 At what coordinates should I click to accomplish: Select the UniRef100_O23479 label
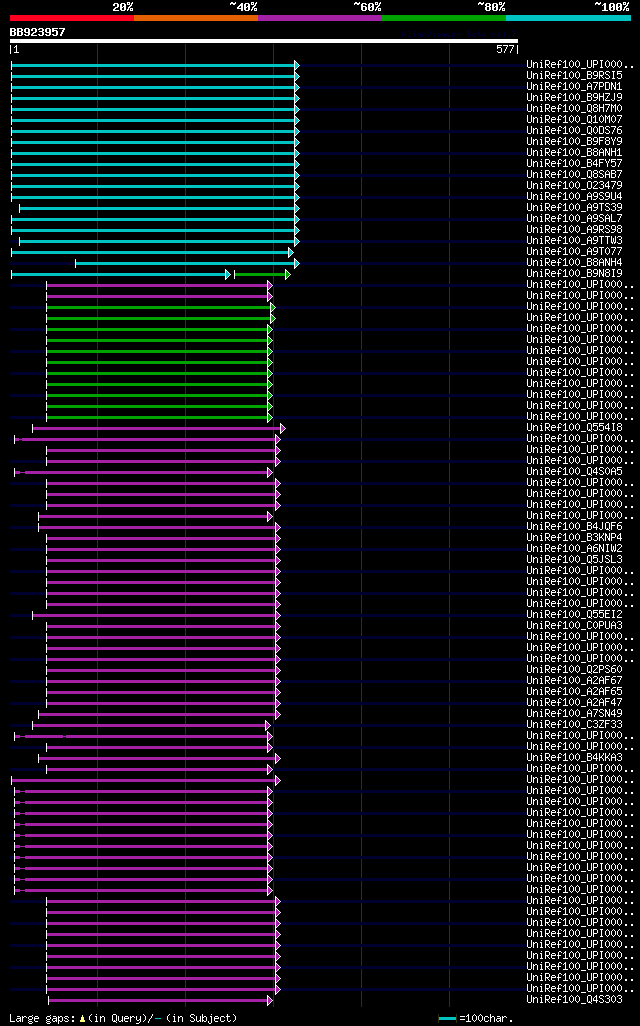pyautogui.click(x=574, y=186)
